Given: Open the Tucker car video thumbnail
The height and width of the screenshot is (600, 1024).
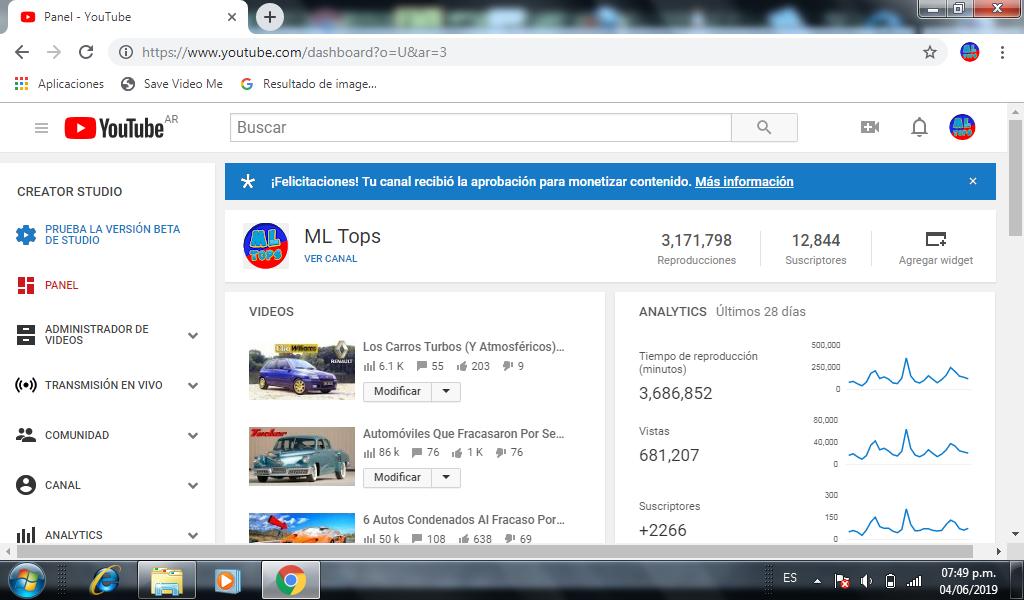Looking at the screenshot, I should click(302, 456).
